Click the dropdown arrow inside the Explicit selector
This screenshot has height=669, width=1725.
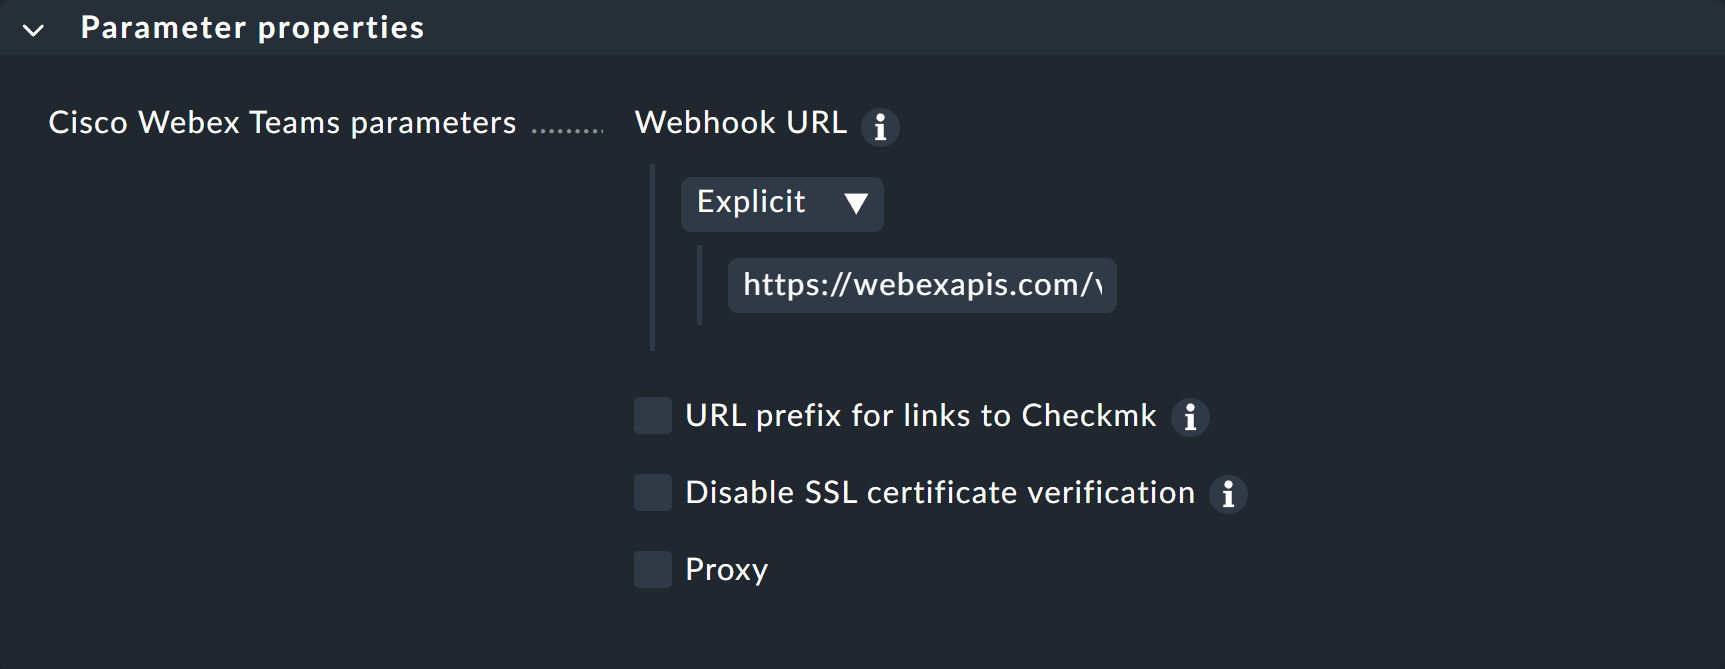point(857,204)
